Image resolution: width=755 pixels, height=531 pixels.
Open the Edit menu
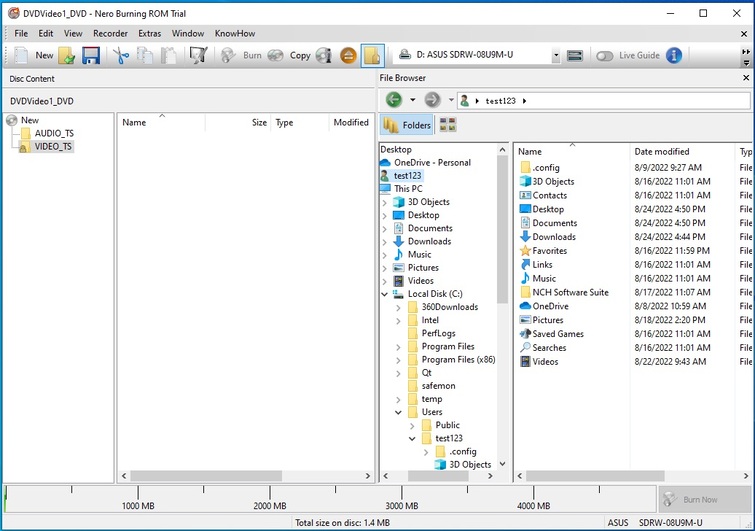[x=46, y=33]
